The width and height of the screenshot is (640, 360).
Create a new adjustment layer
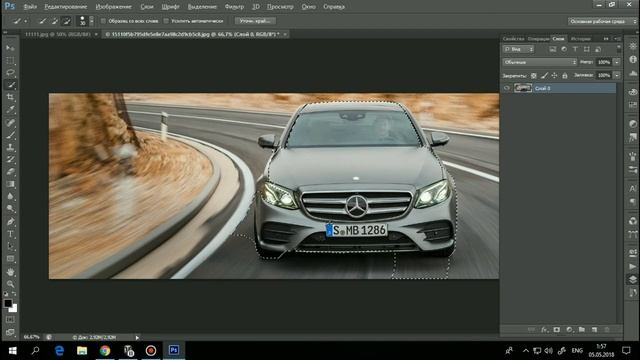pos(569,330)
